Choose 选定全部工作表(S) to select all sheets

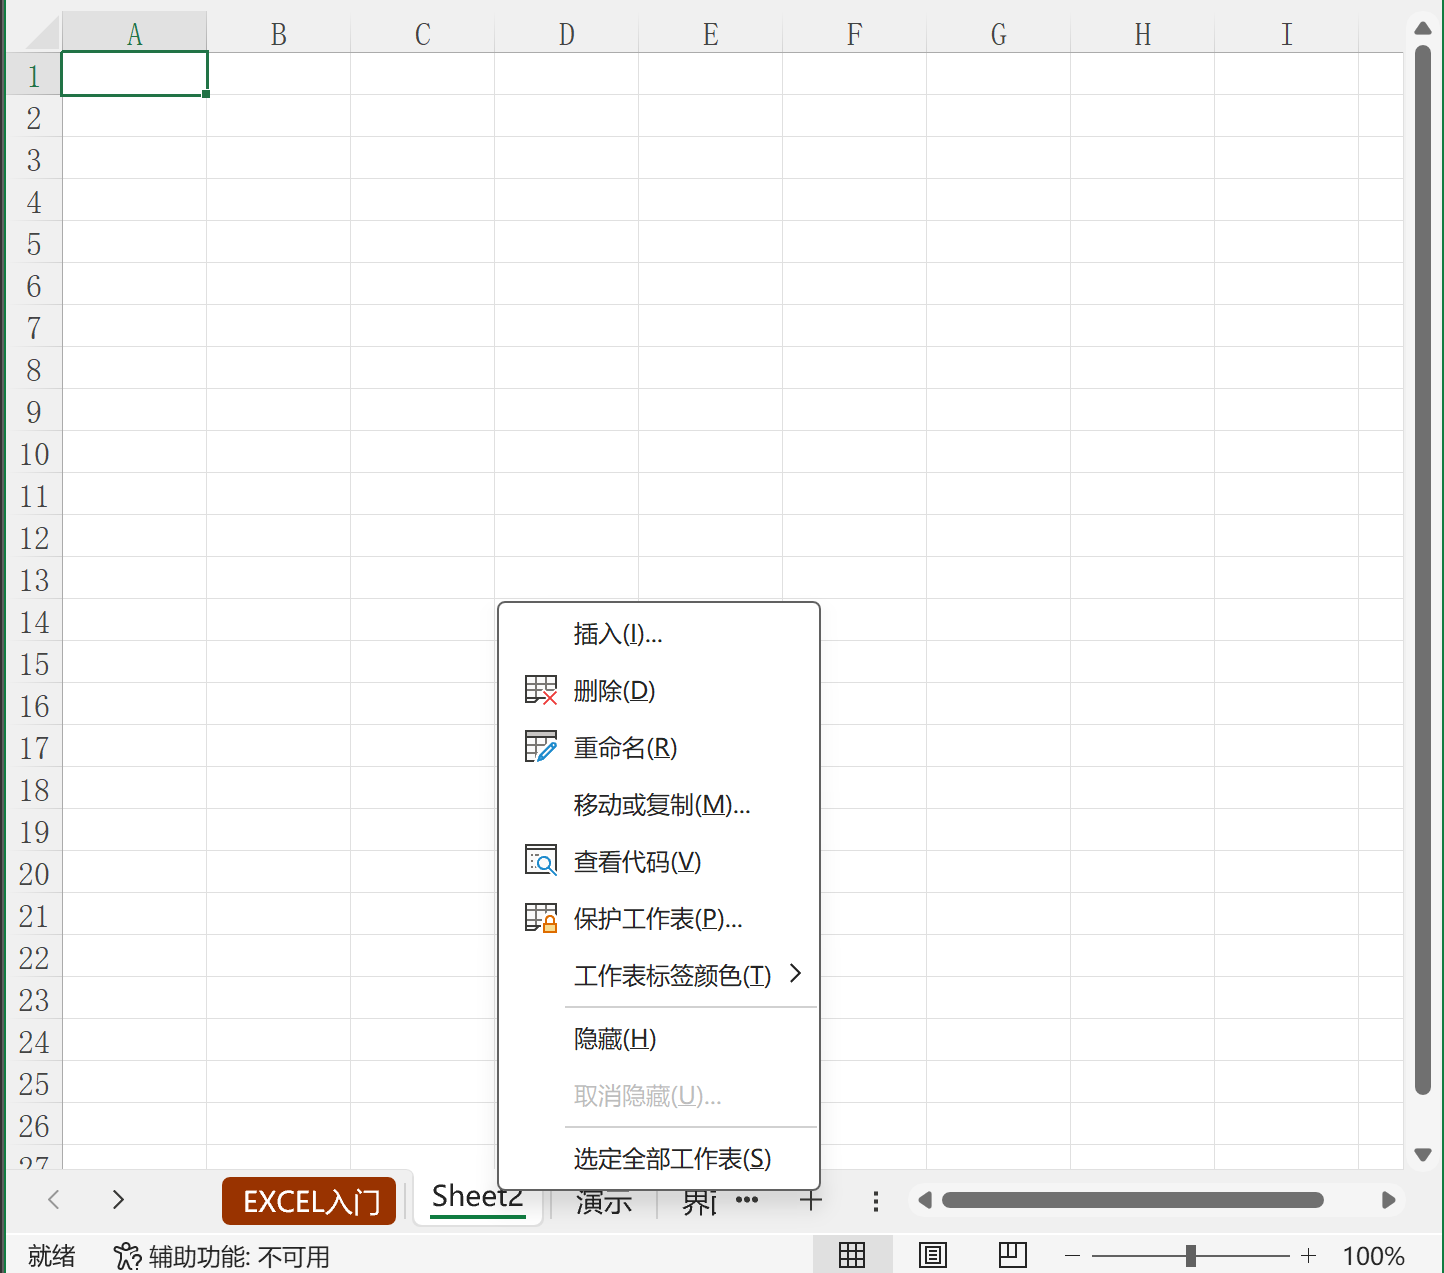pos(671,1158)
